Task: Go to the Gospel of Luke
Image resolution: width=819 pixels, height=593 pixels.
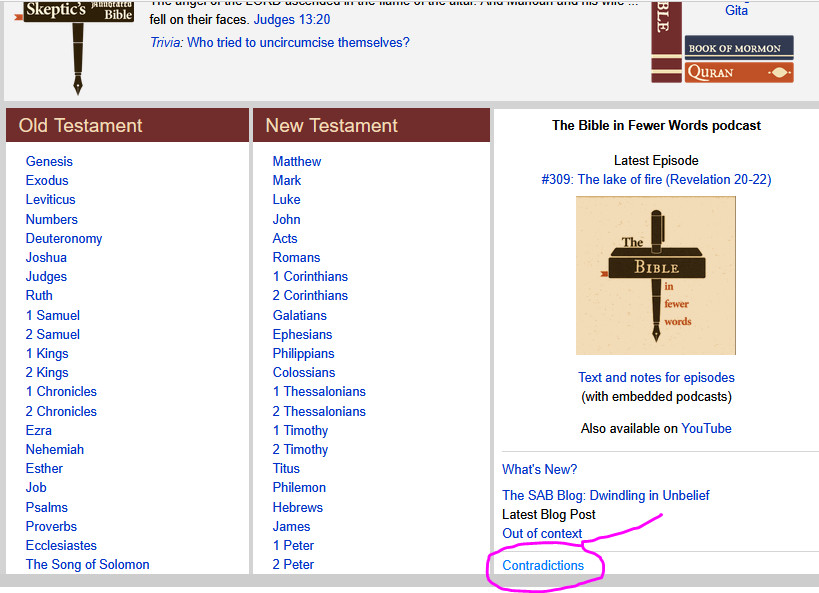Action: pos(286,200)
